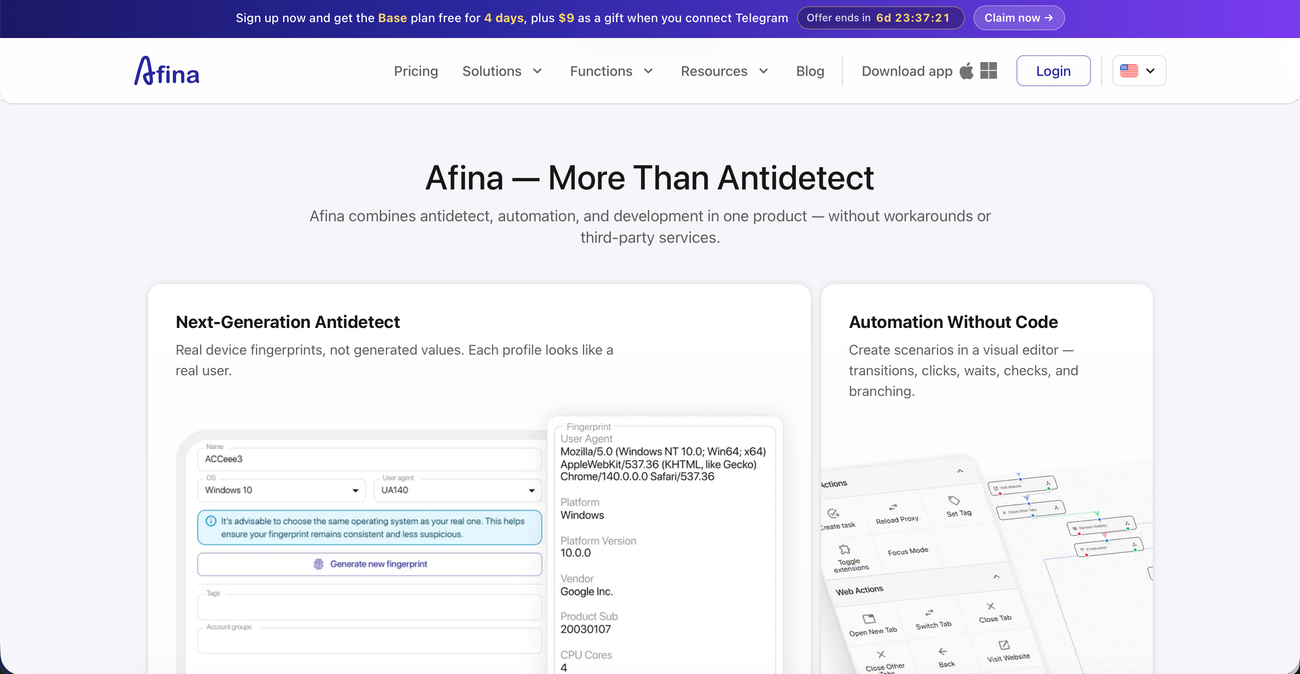Click Download app in the navigation
Viewport: 1300px width, 674px height.
tap(907, 71)
